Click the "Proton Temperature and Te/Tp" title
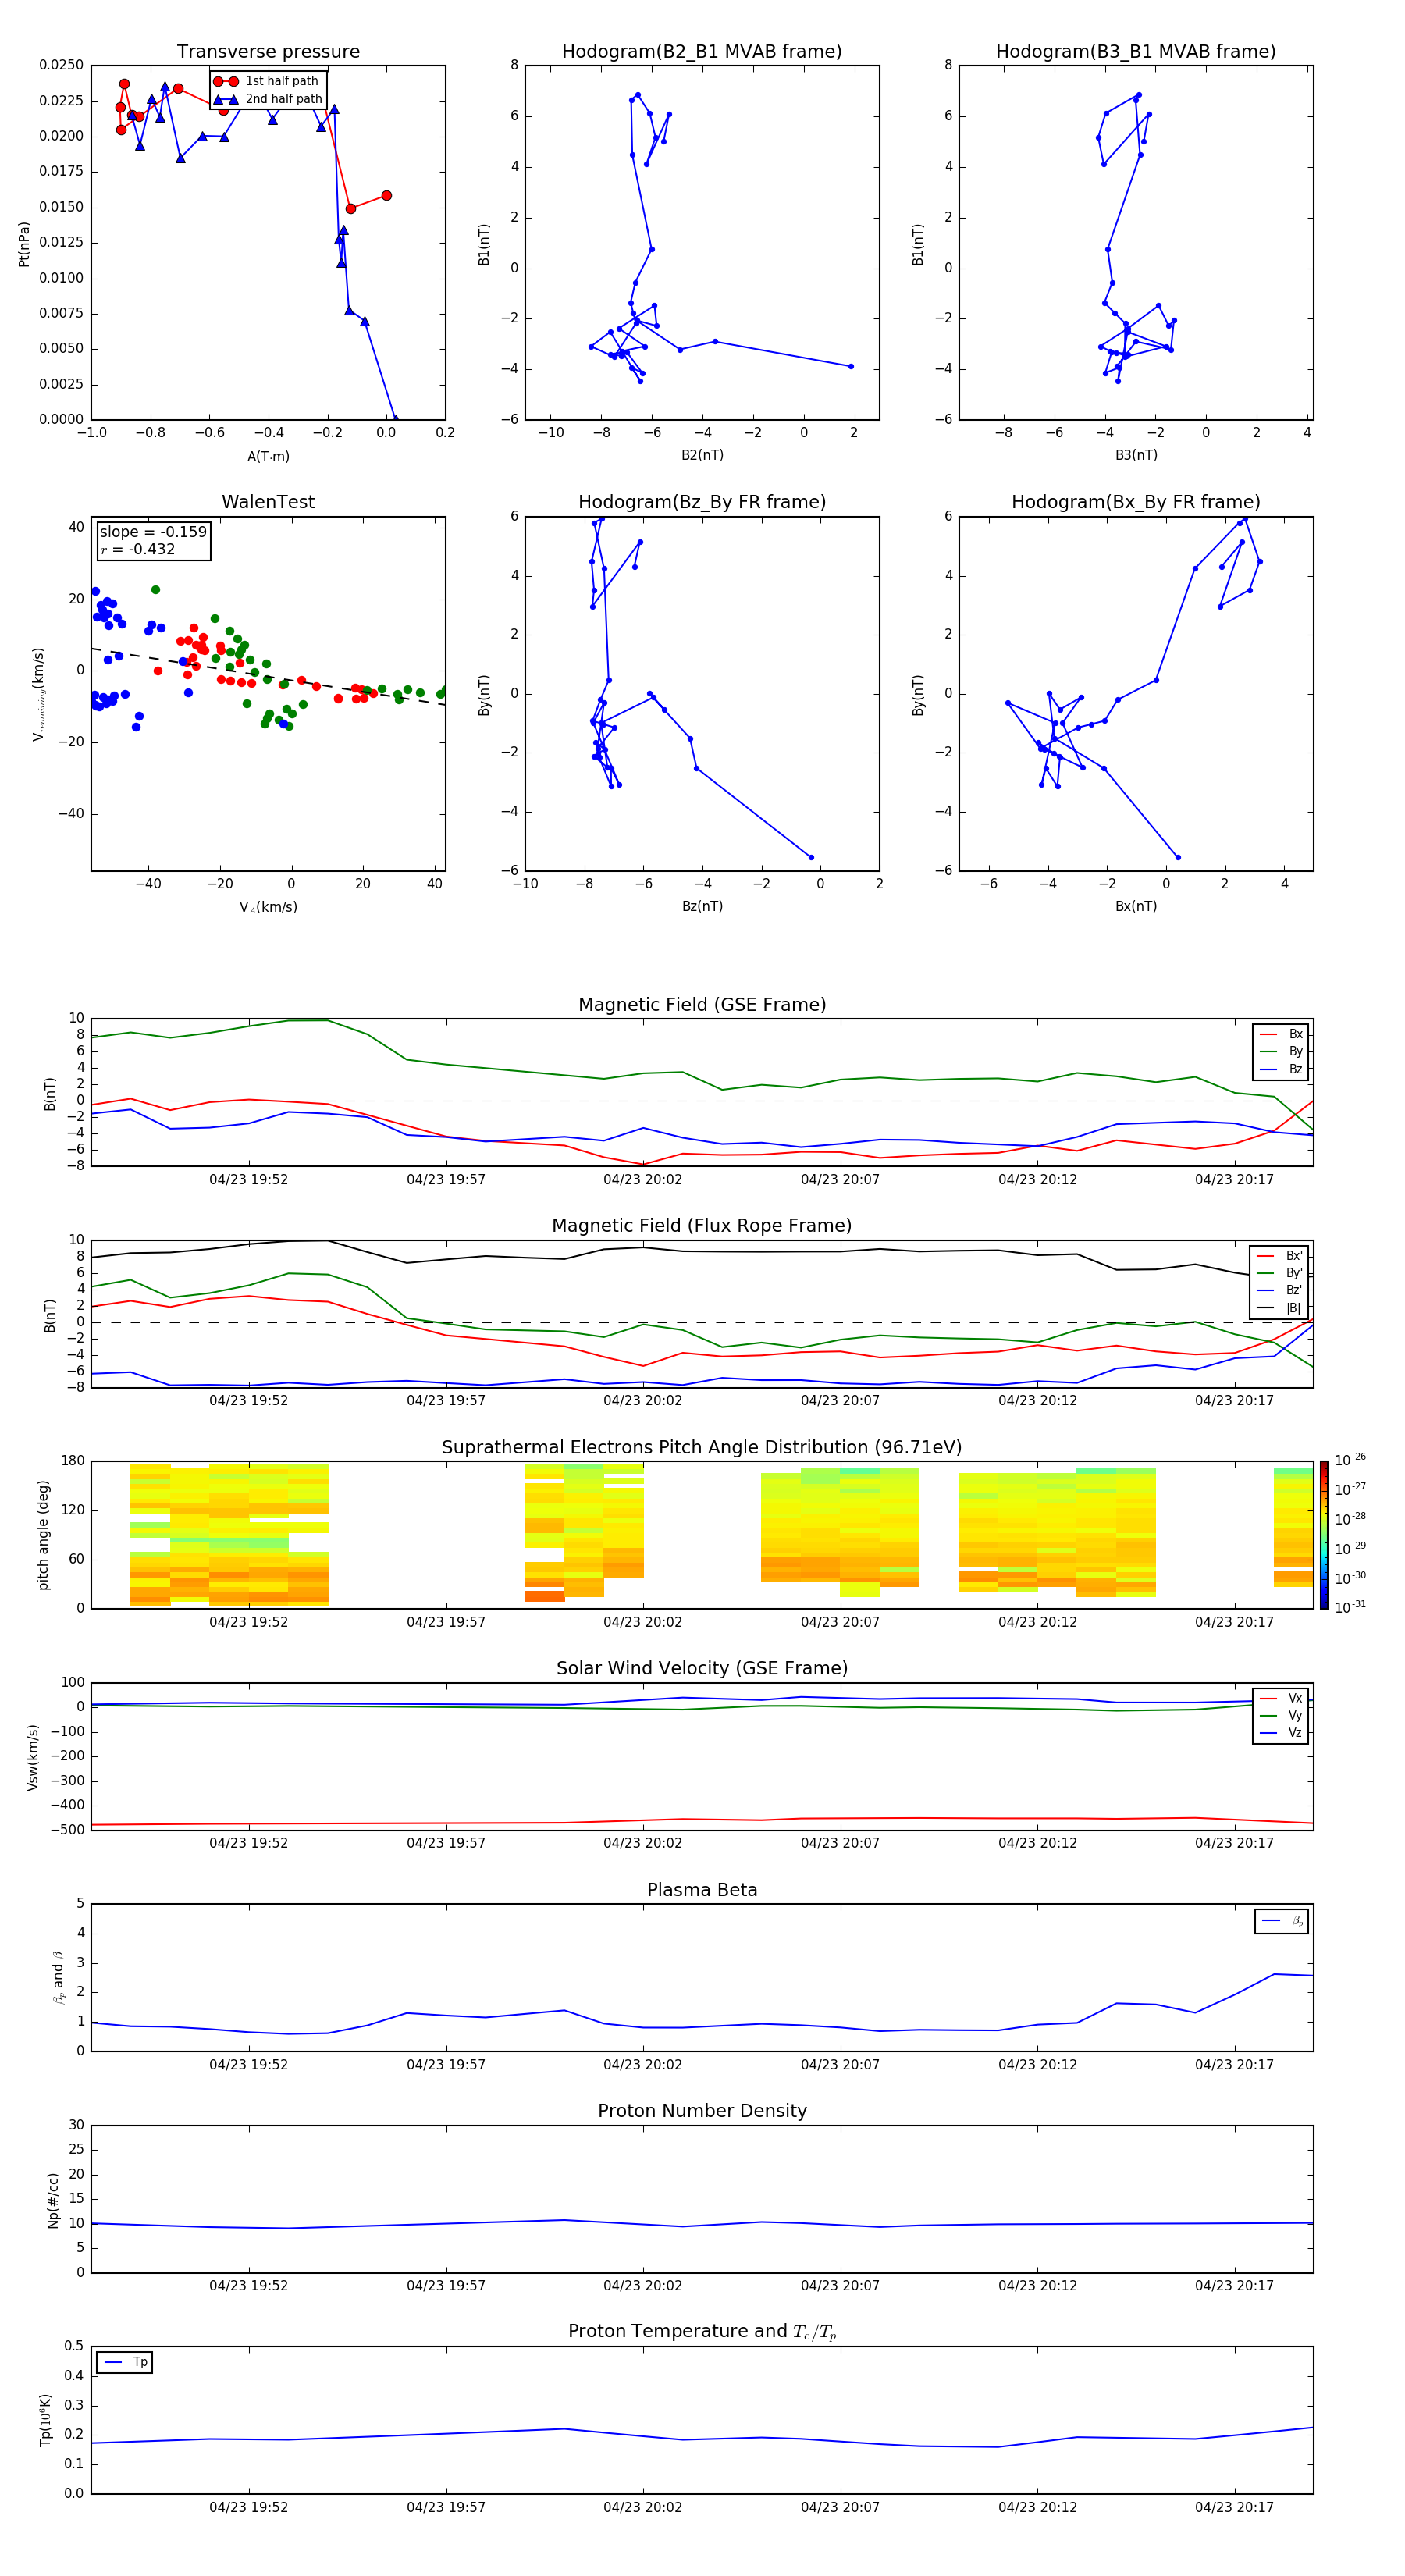1405x2576 pixels. (702, 2332)
